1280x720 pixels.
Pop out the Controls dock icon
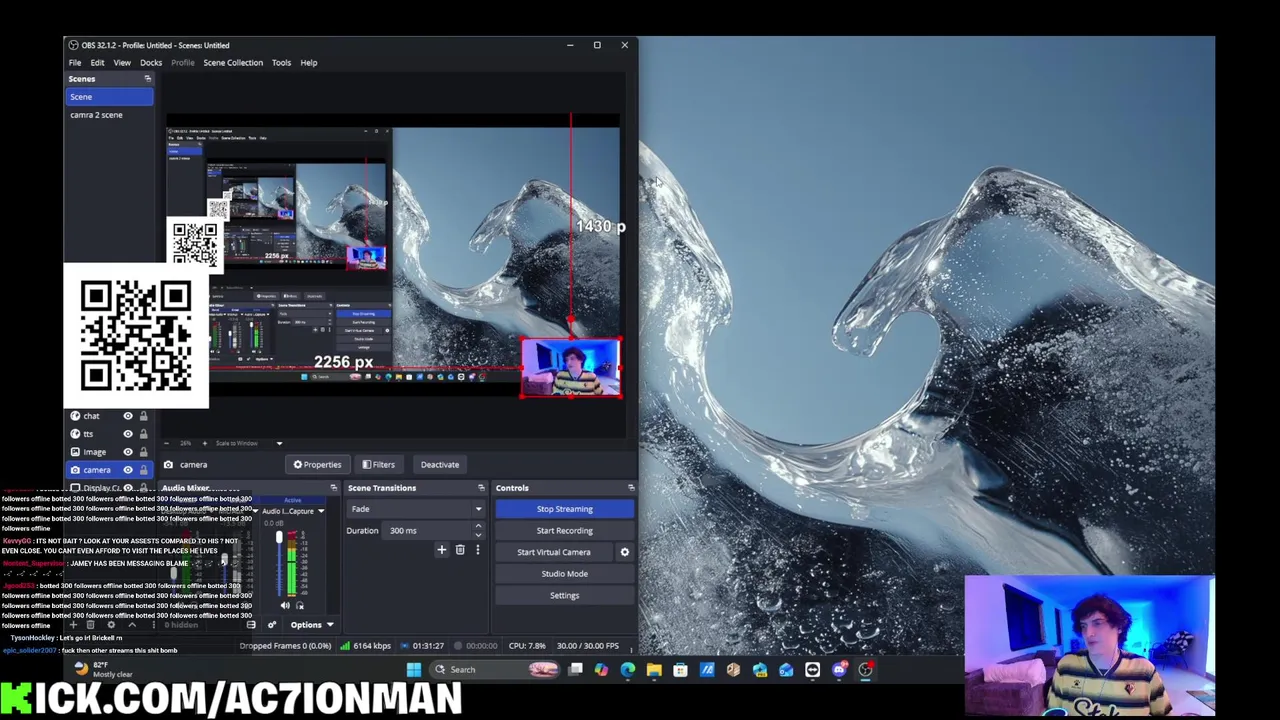[631, 488]
